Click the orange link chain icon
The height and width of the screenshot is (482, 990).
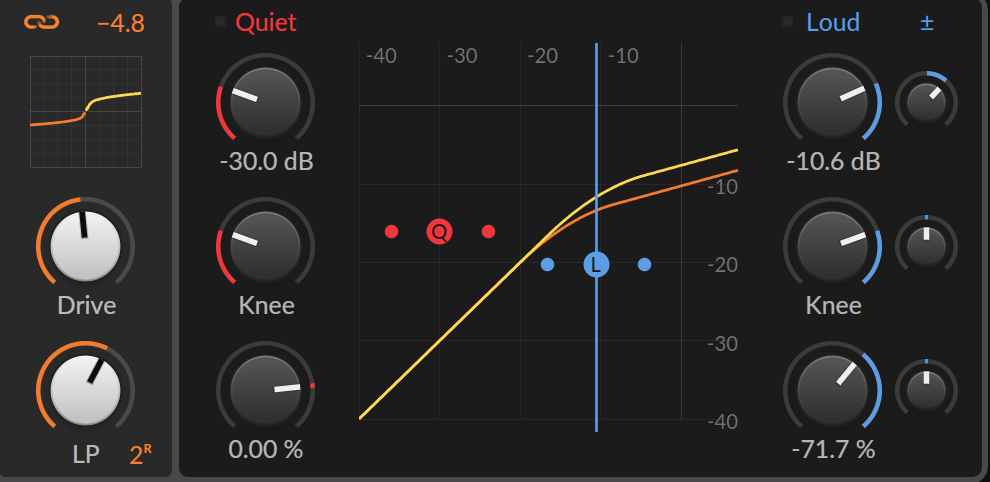(x=42, y=22)
